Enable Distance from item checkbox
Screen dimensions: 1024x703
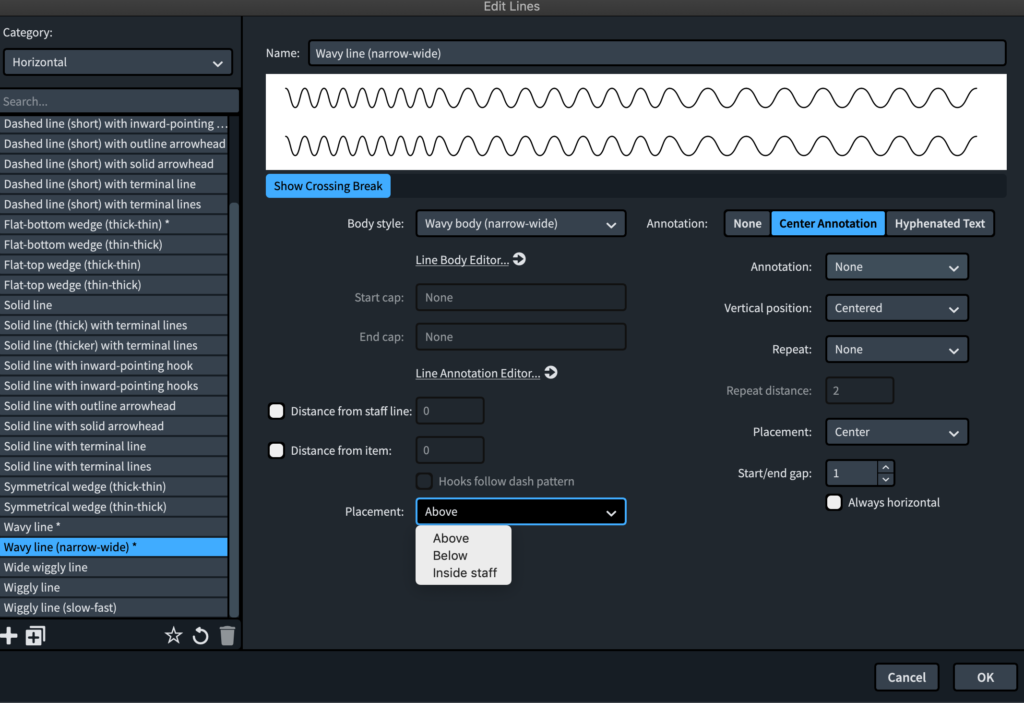pos(276,450)
